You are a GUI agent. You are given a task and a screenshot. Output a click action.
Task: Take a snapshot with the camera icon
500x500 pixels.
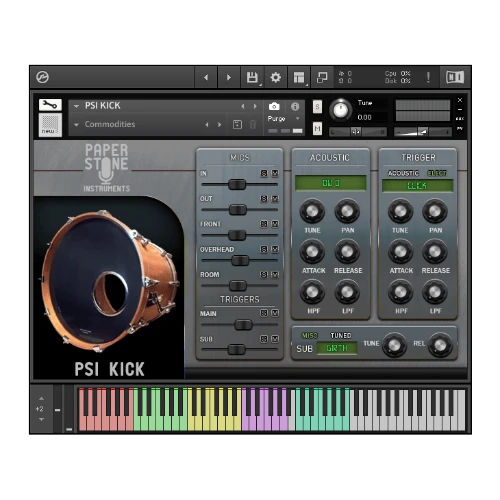click(274, 106)
